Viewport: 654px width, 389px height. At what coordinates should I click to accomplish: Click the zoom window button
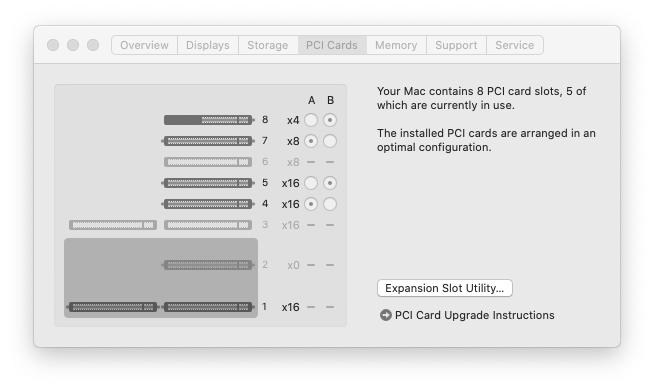point(93,45)
